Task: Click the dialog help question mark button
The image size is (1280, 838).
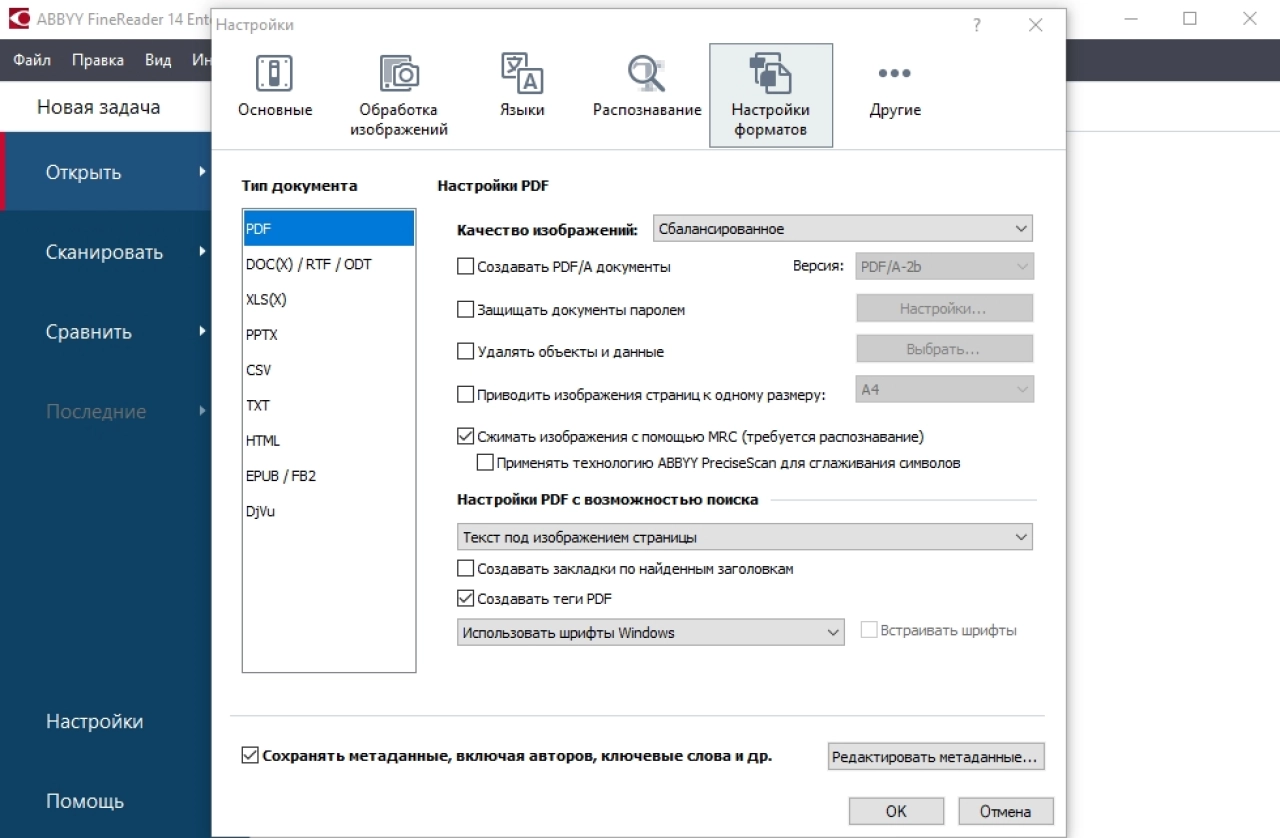Action: (977, 25)
